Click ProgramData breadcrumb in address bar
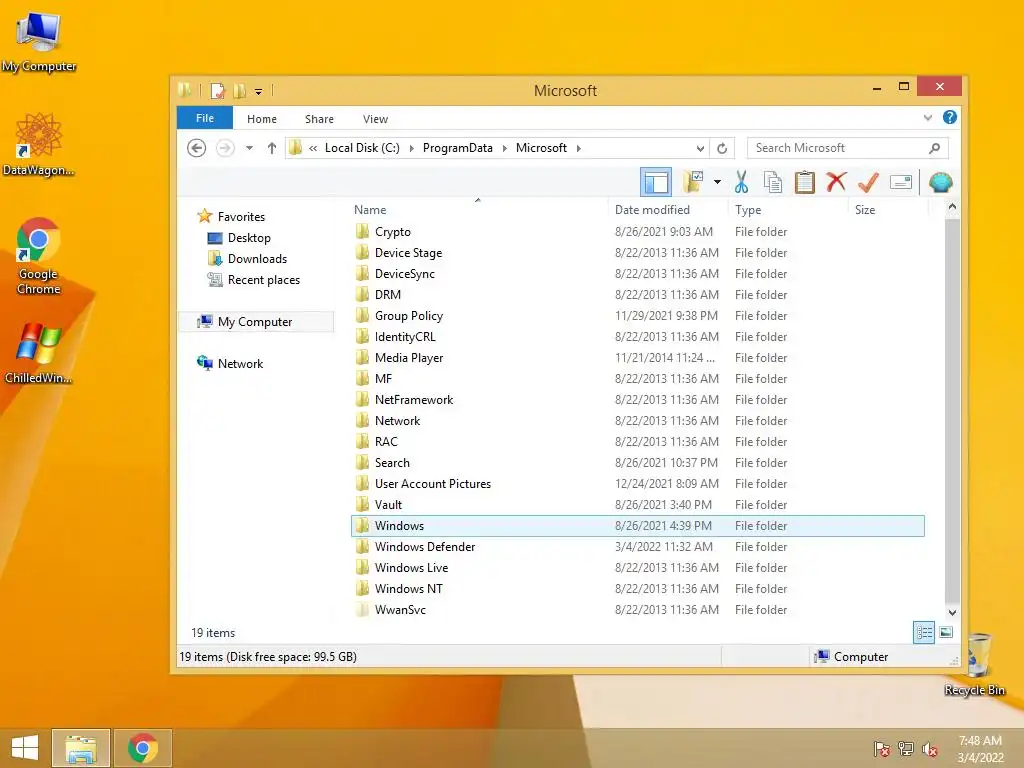This screenshot has height=768, width=1024. (x=457, y=148)
